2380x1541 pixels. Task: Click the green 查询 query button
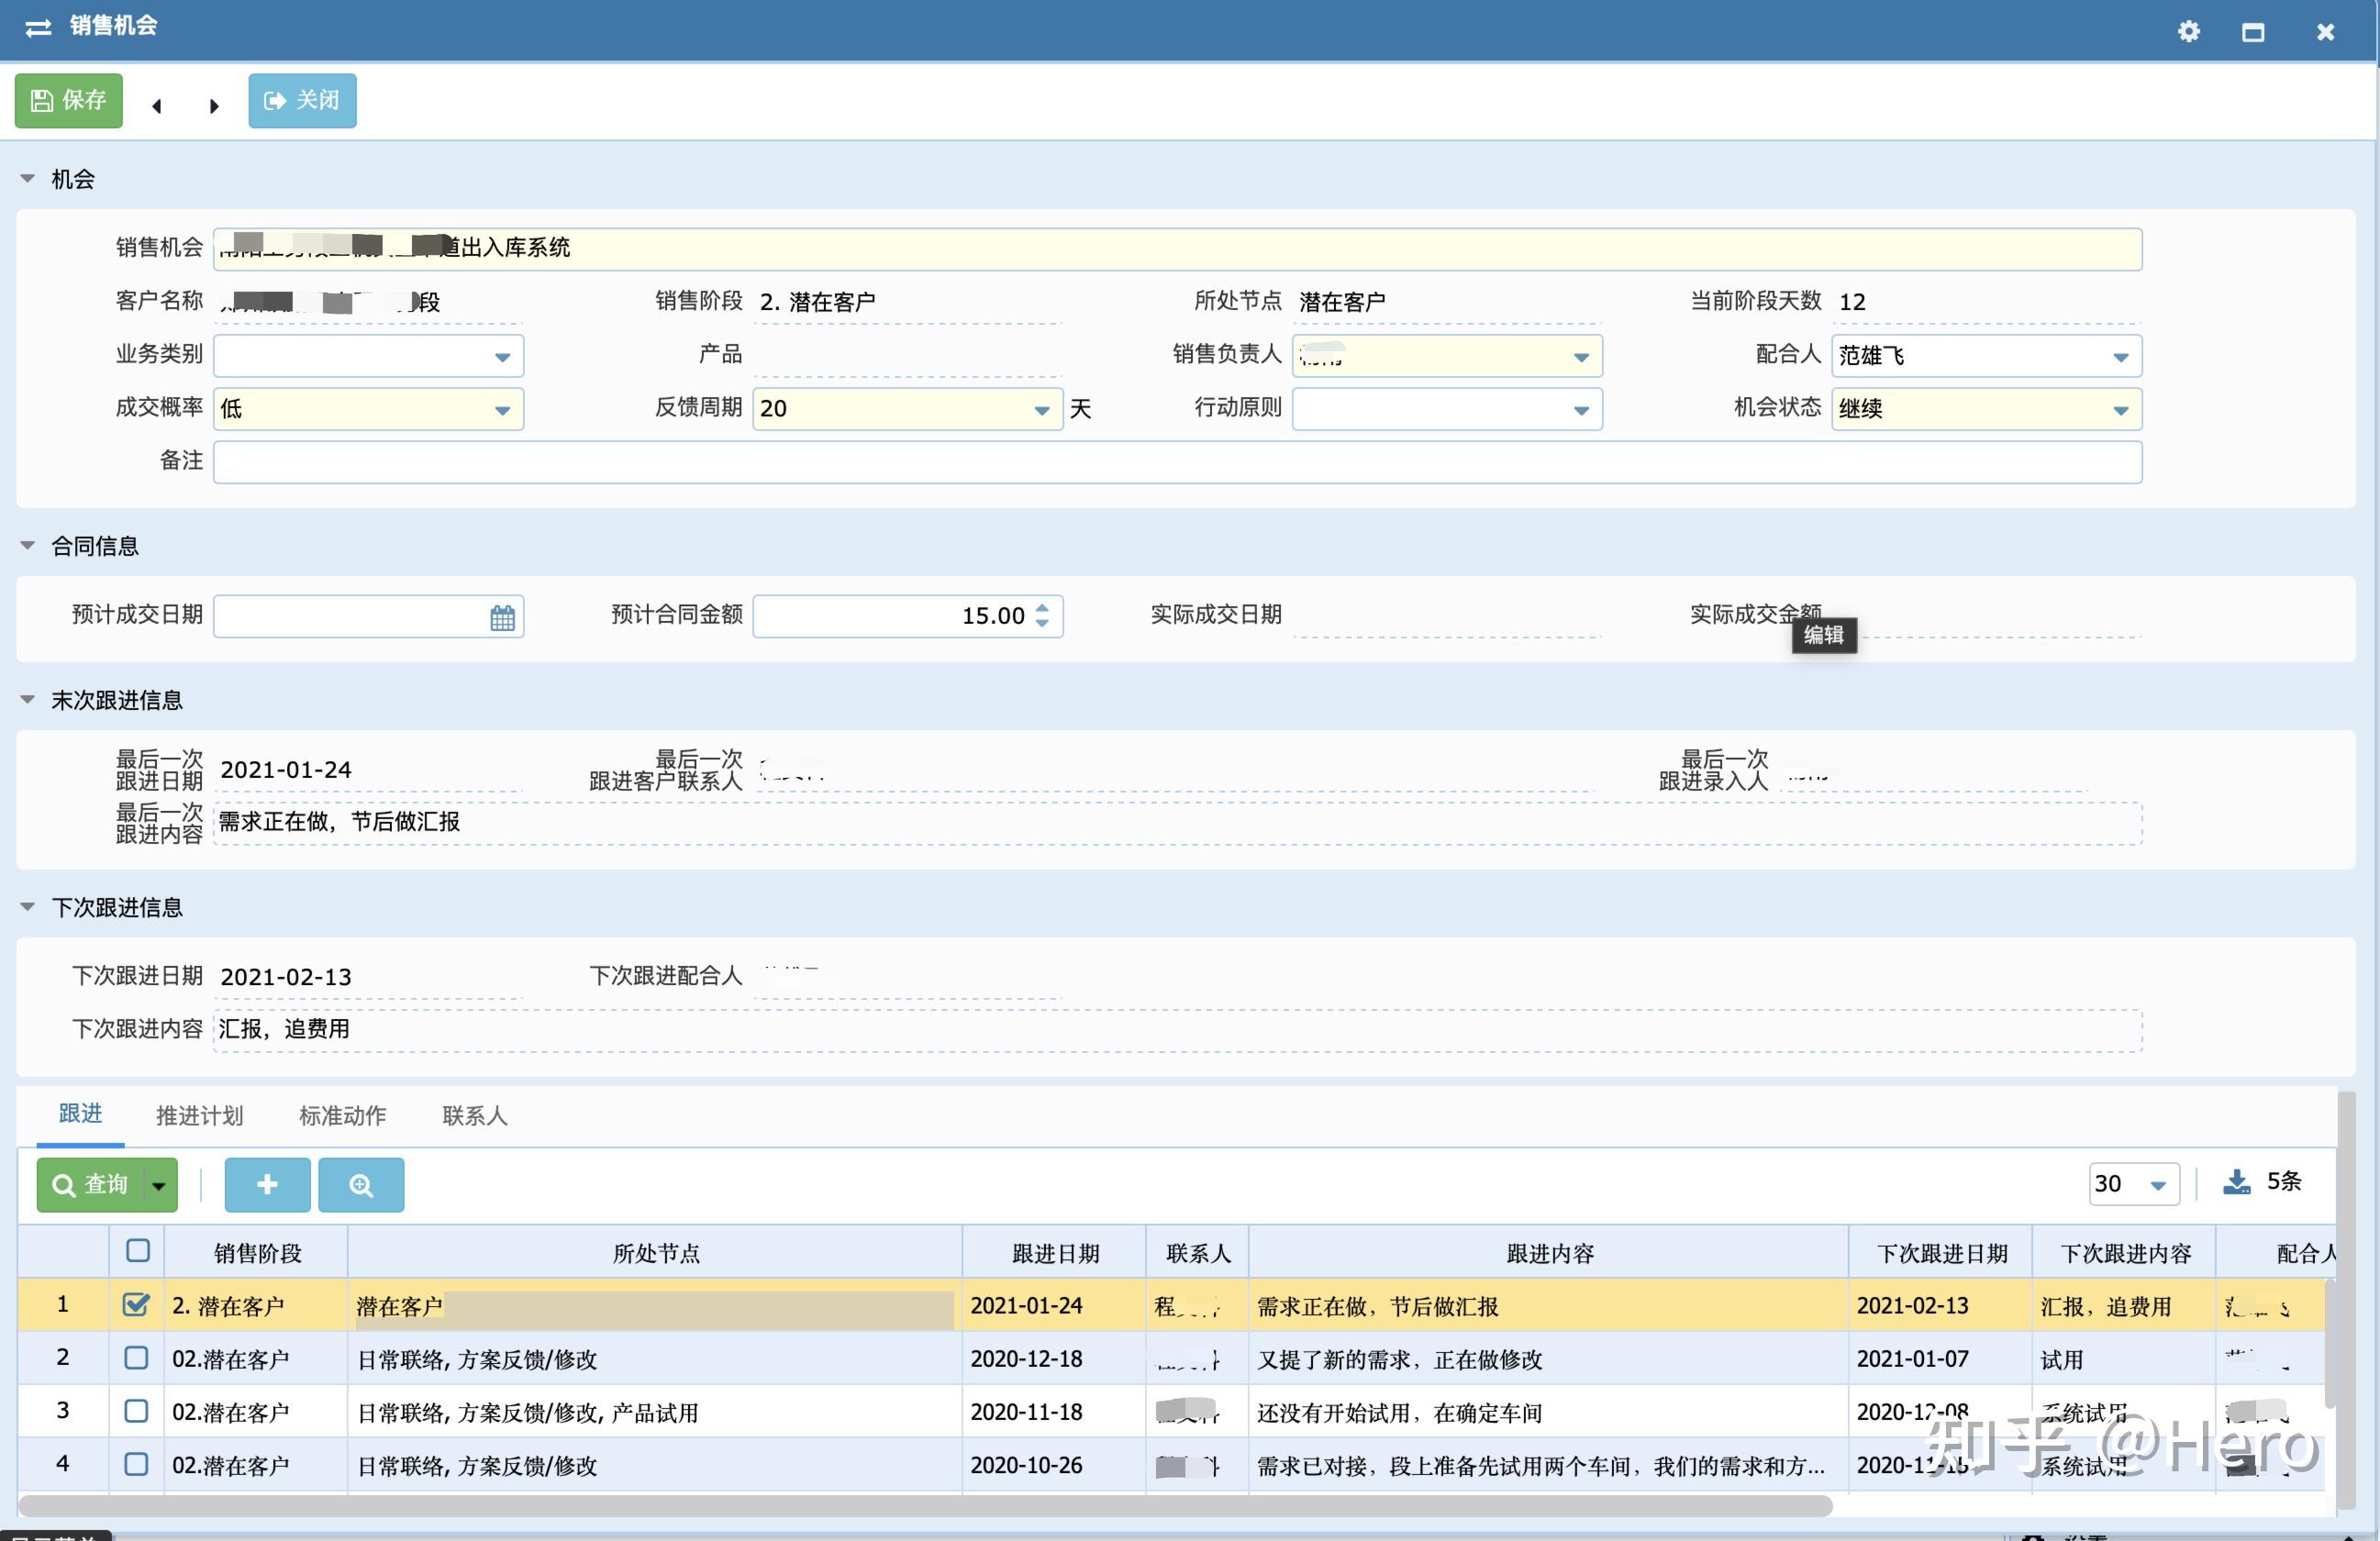(90, 1185)
